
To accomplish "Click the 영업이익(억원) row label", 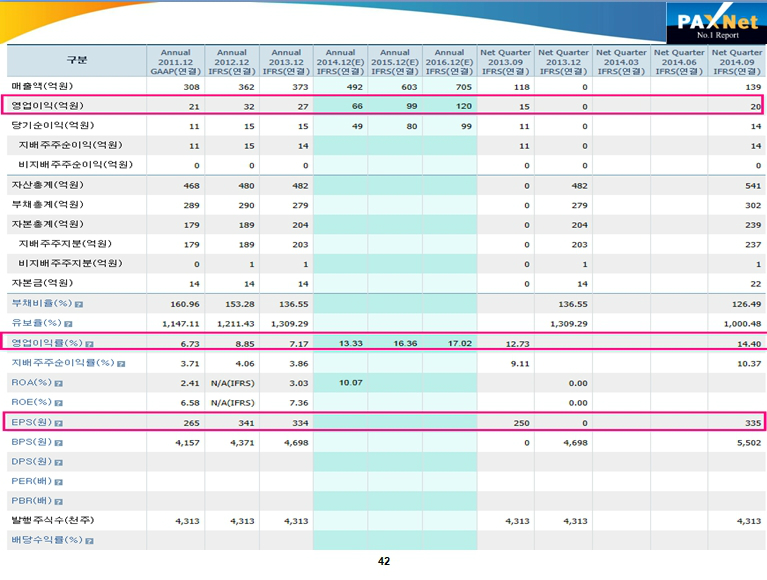I will click(47, 106).
